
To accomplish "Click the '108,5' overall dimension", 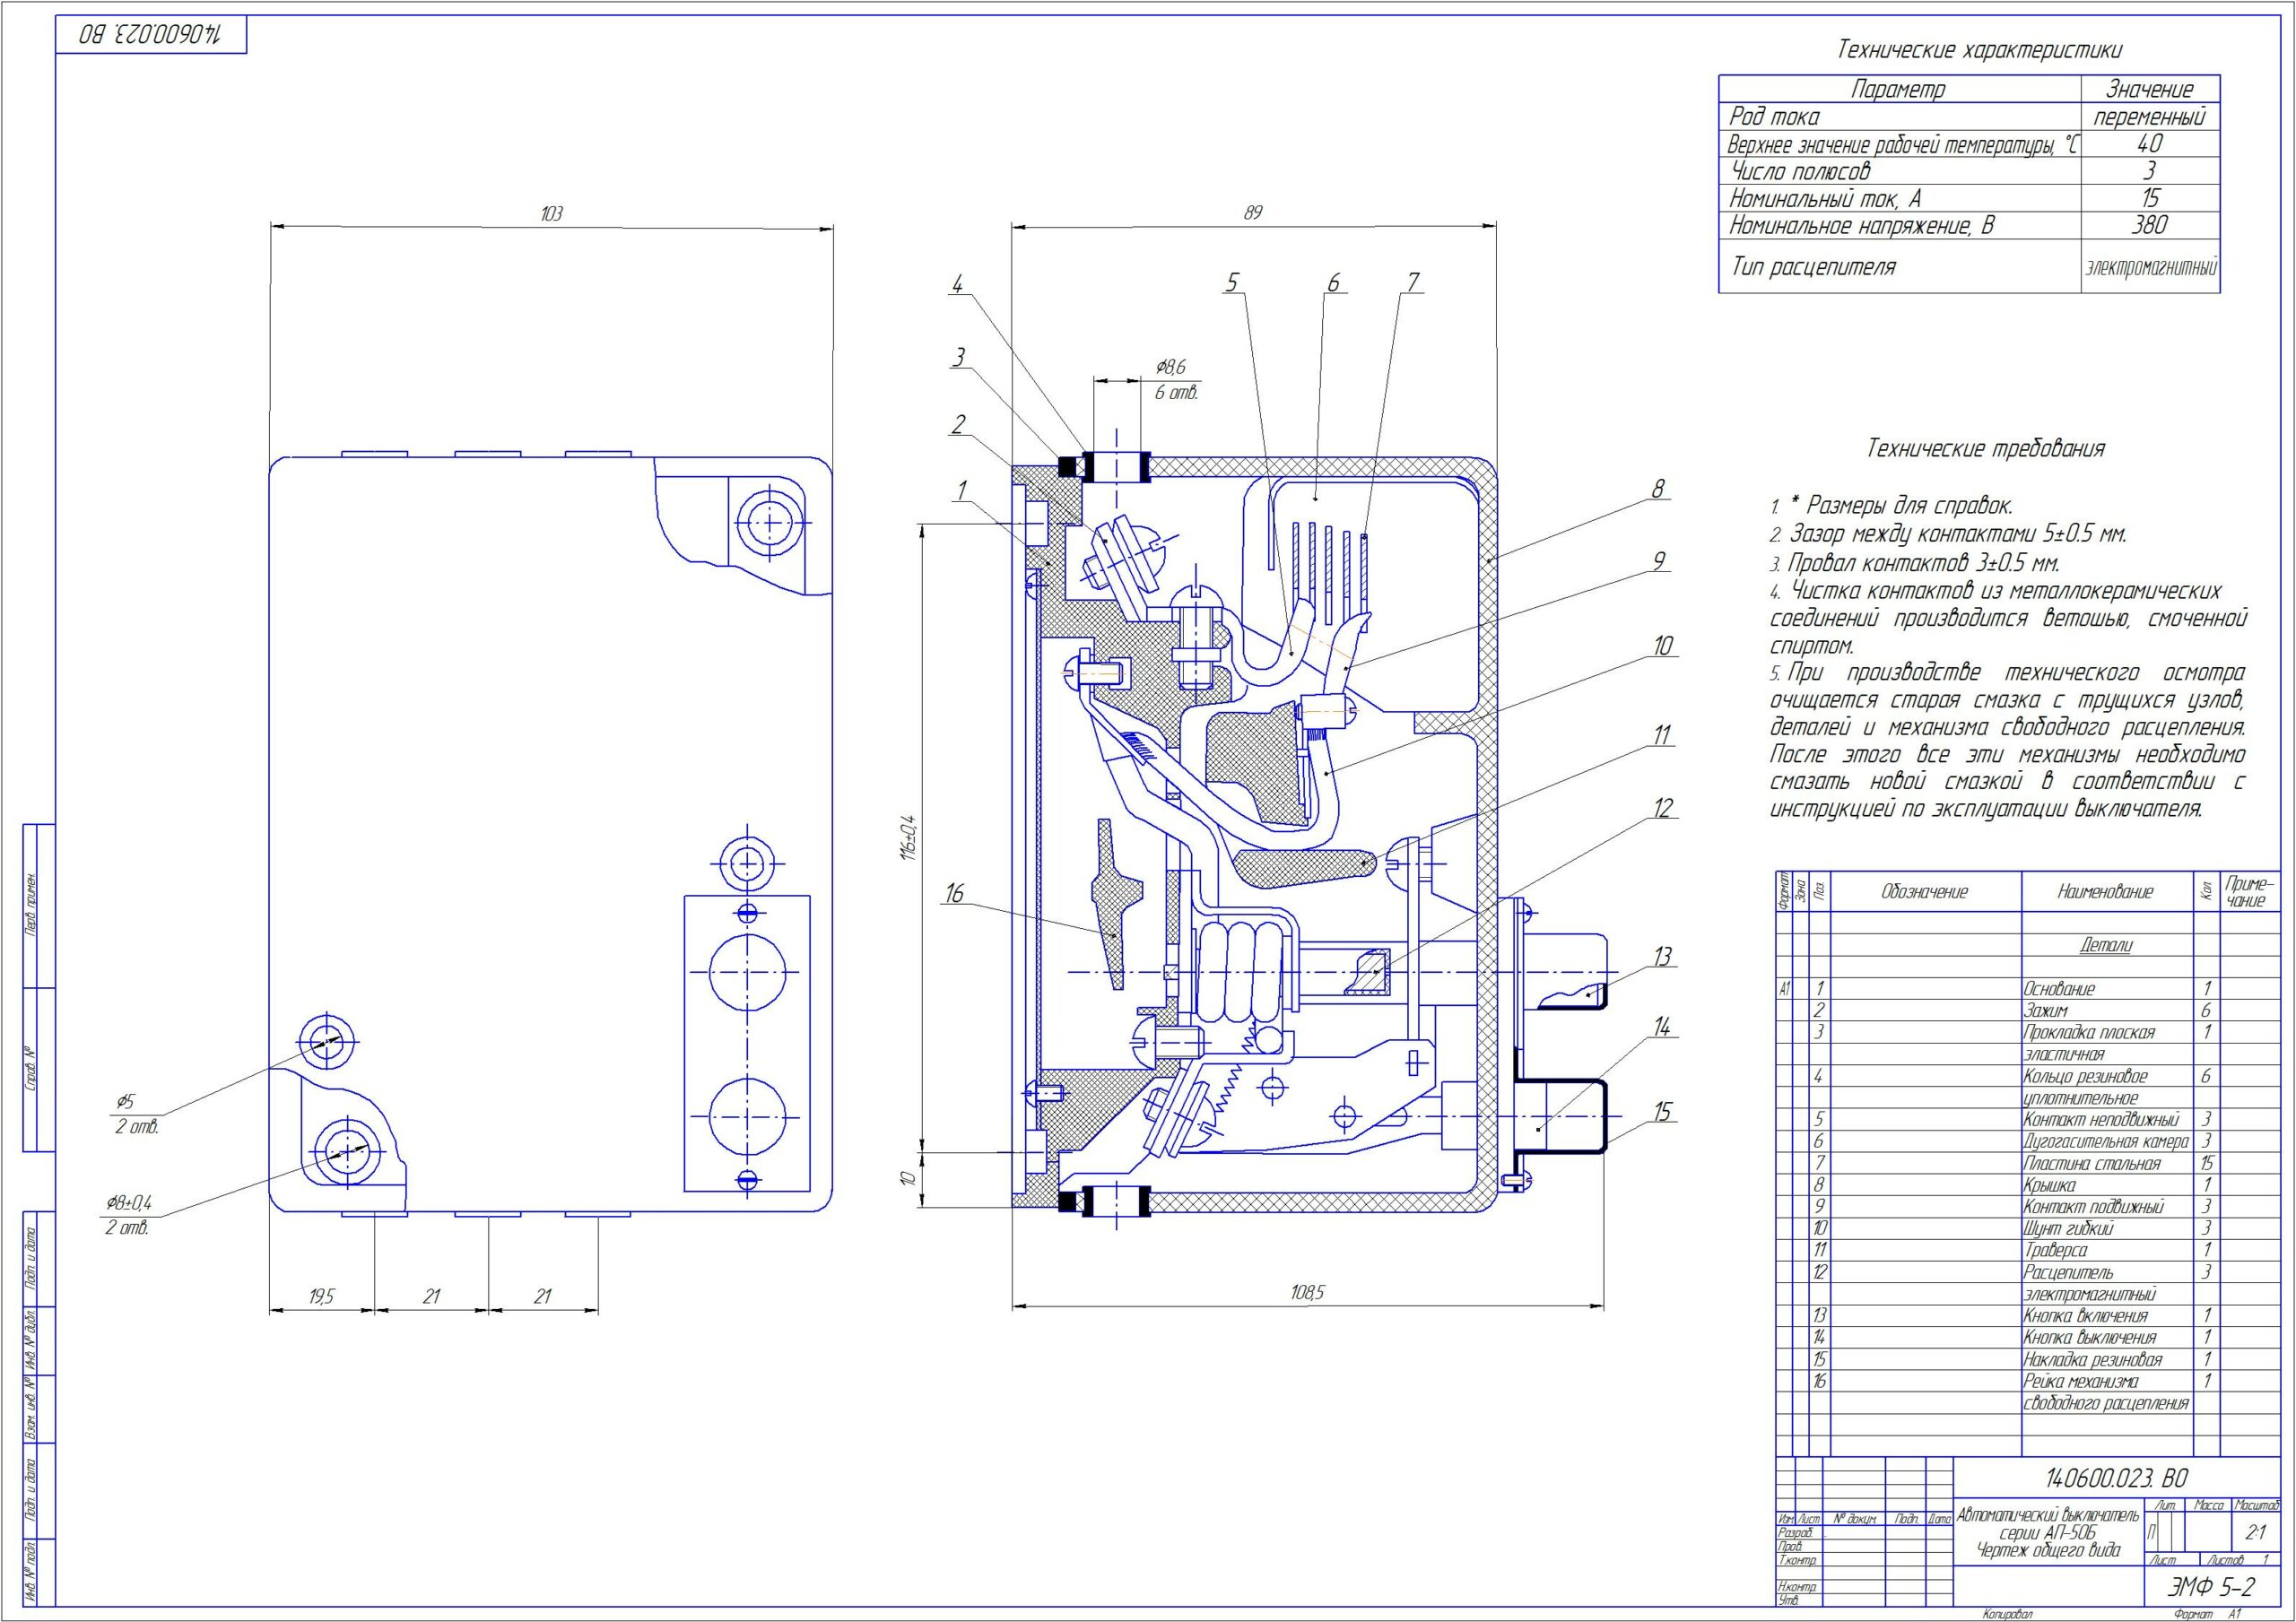I will tap(1307, 1292).
